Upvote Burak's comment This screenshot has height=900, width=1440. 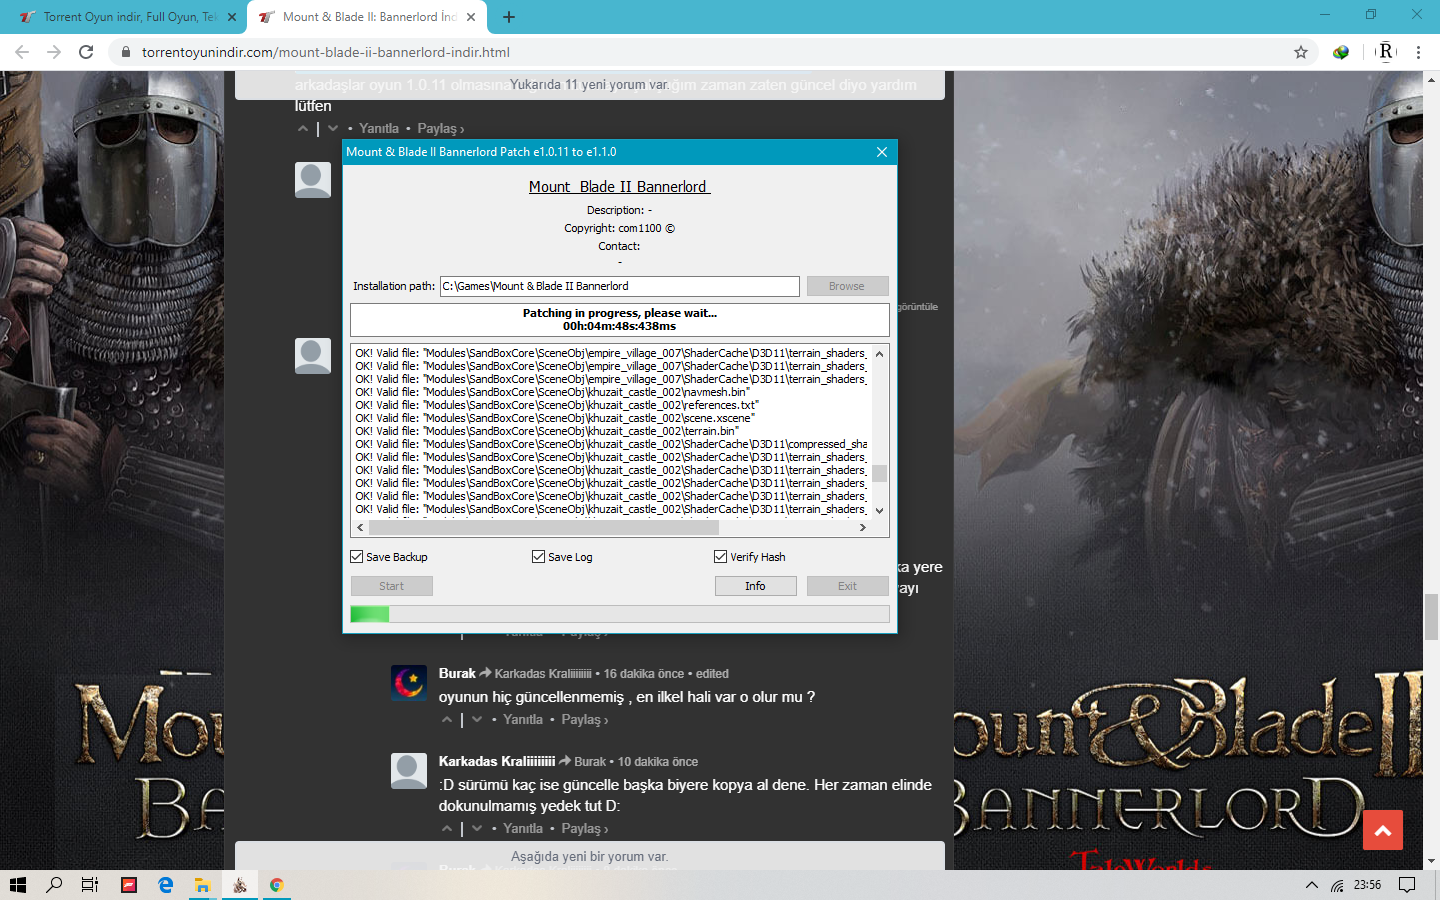pos(447,719)
